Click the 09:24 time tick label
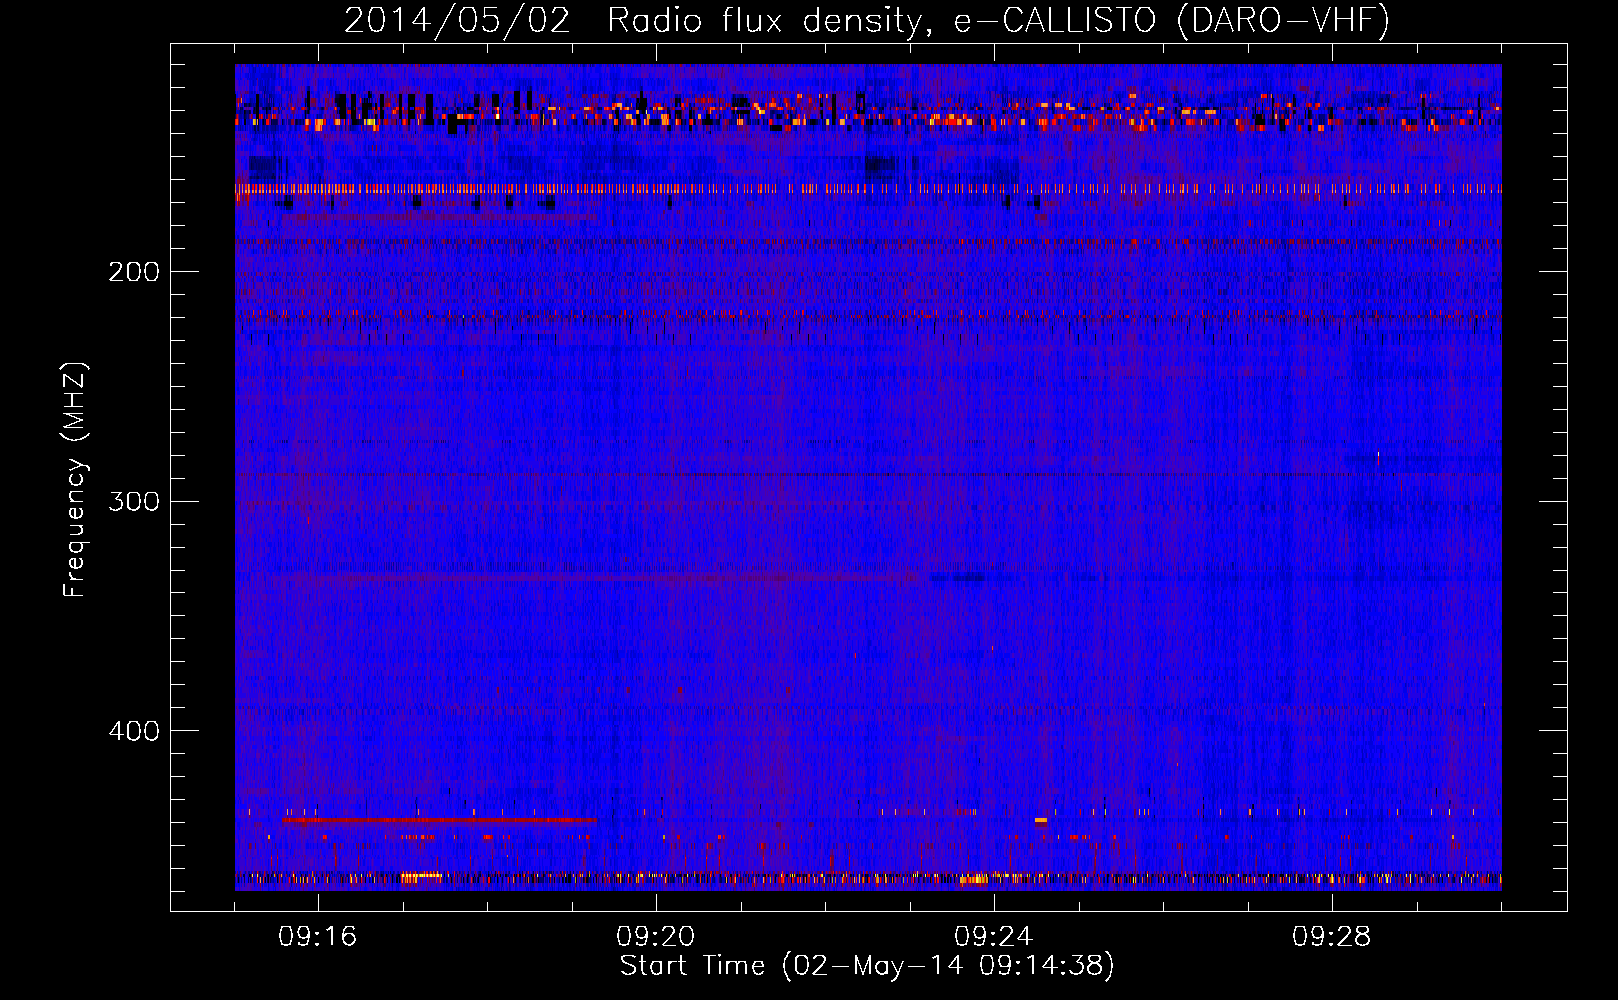 (994, 937)
